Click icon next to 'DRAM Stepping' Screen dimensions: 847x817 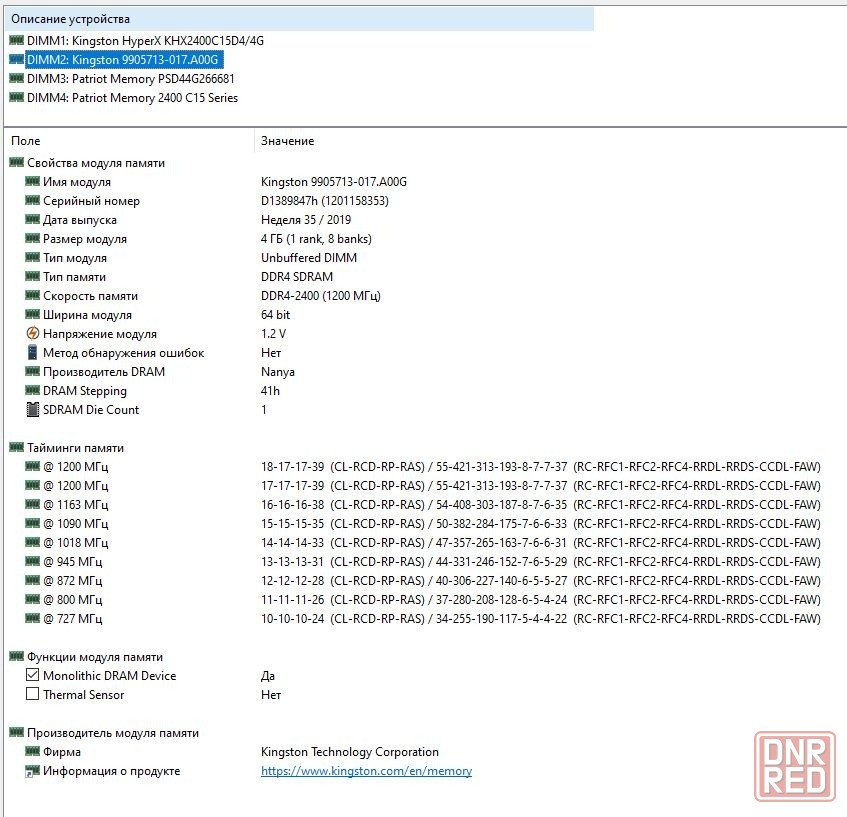pos(32,390)
